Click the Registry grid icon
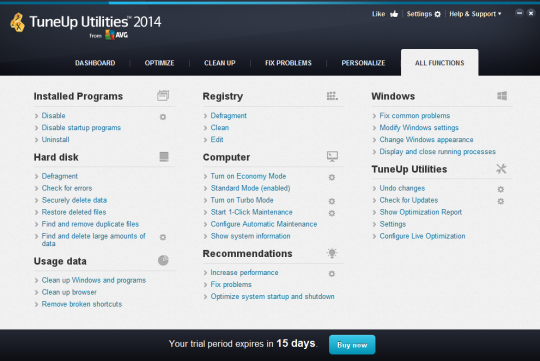This screenshot has height=361, width=540. (332, 96)
